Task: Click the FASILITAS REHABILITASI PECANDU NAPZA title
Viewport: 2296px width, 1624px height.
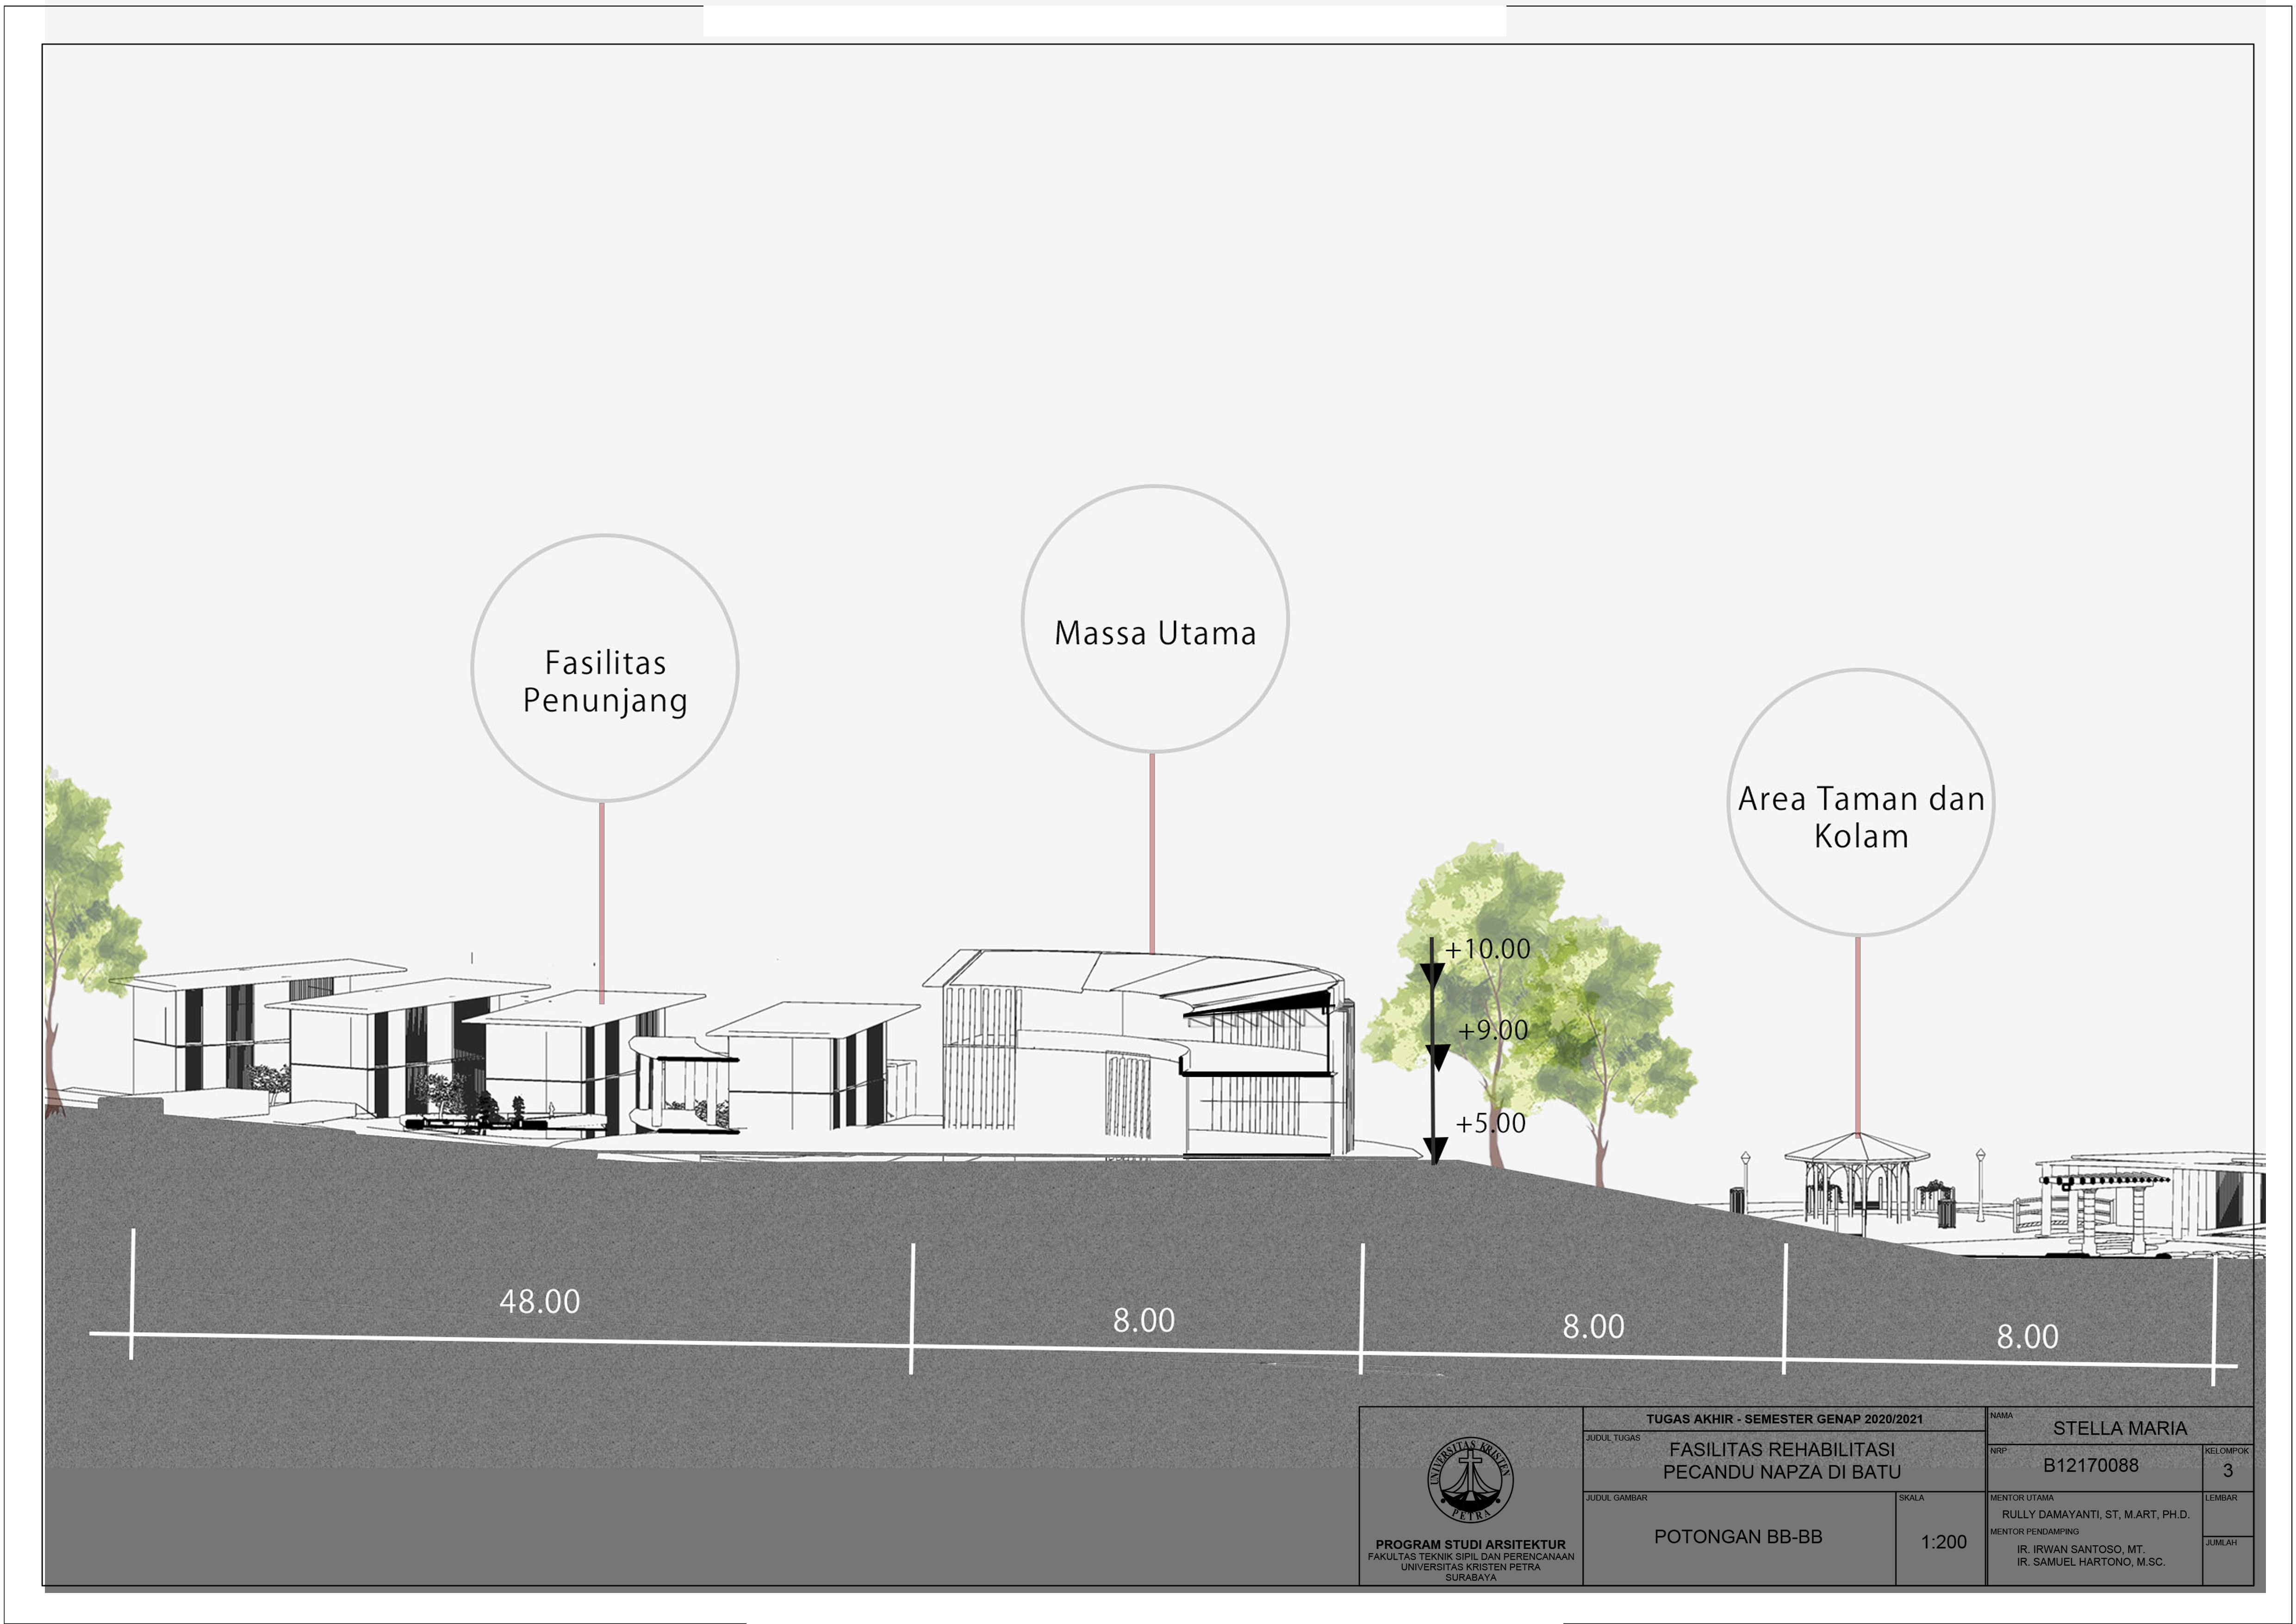Action: tap(1782, 1461)
